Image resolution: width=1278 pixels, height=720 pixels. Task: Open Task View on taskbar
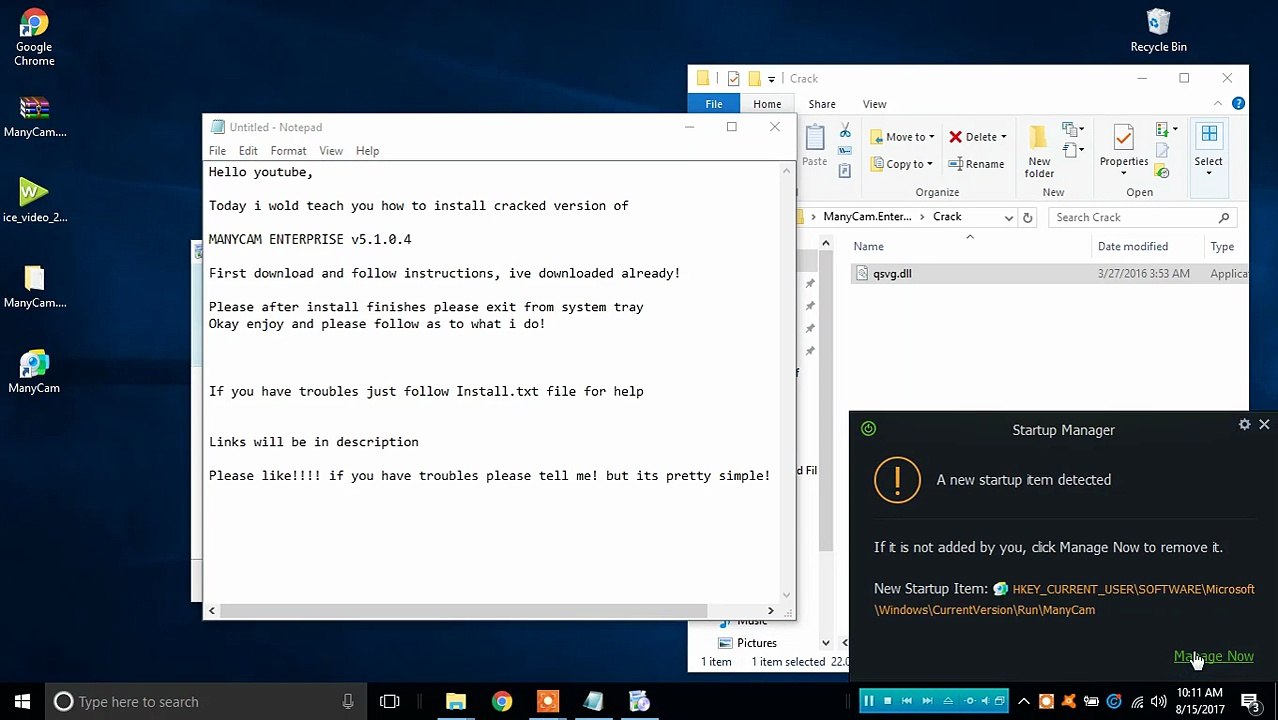coord(390,701)
